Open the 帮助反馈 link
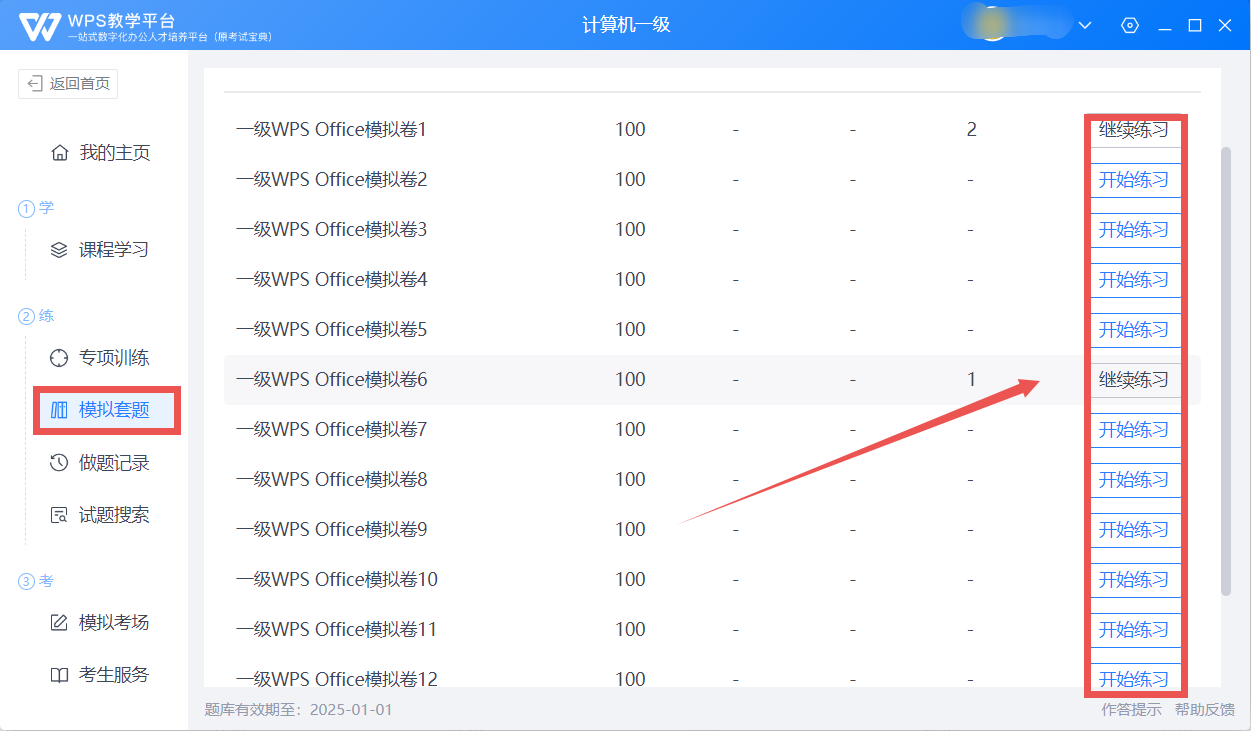The width and height of the screenshot is (1251, 731). click(x=1204, y=710)
